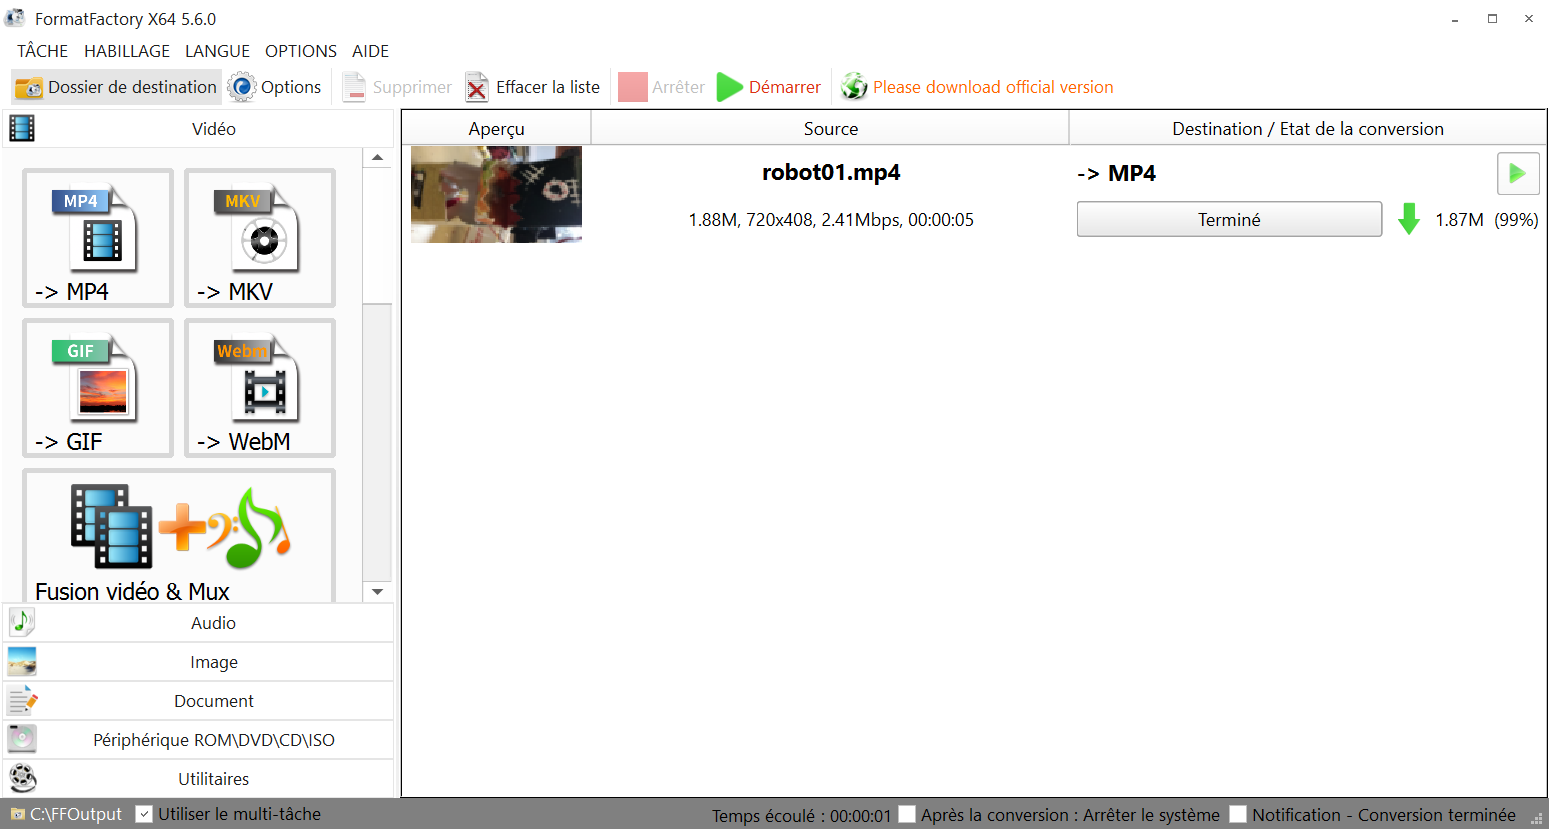Play the converted robot01 output file

pos(1517,173)
